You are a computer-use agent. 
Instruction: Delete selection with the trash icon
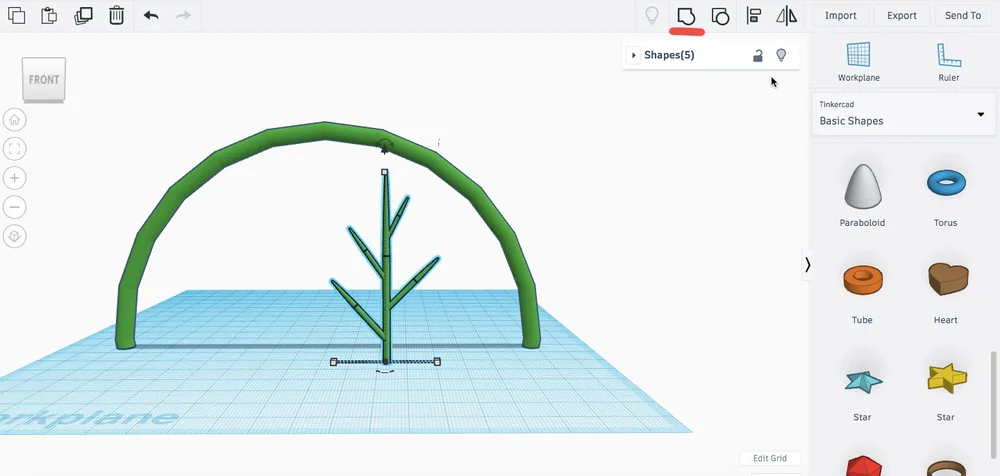coord(116,15)
